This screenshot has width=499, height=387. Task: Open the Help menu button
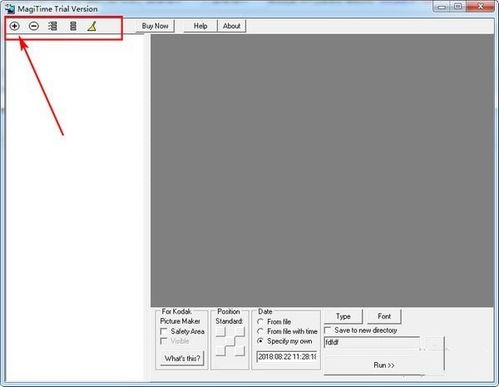coord(200,26)
